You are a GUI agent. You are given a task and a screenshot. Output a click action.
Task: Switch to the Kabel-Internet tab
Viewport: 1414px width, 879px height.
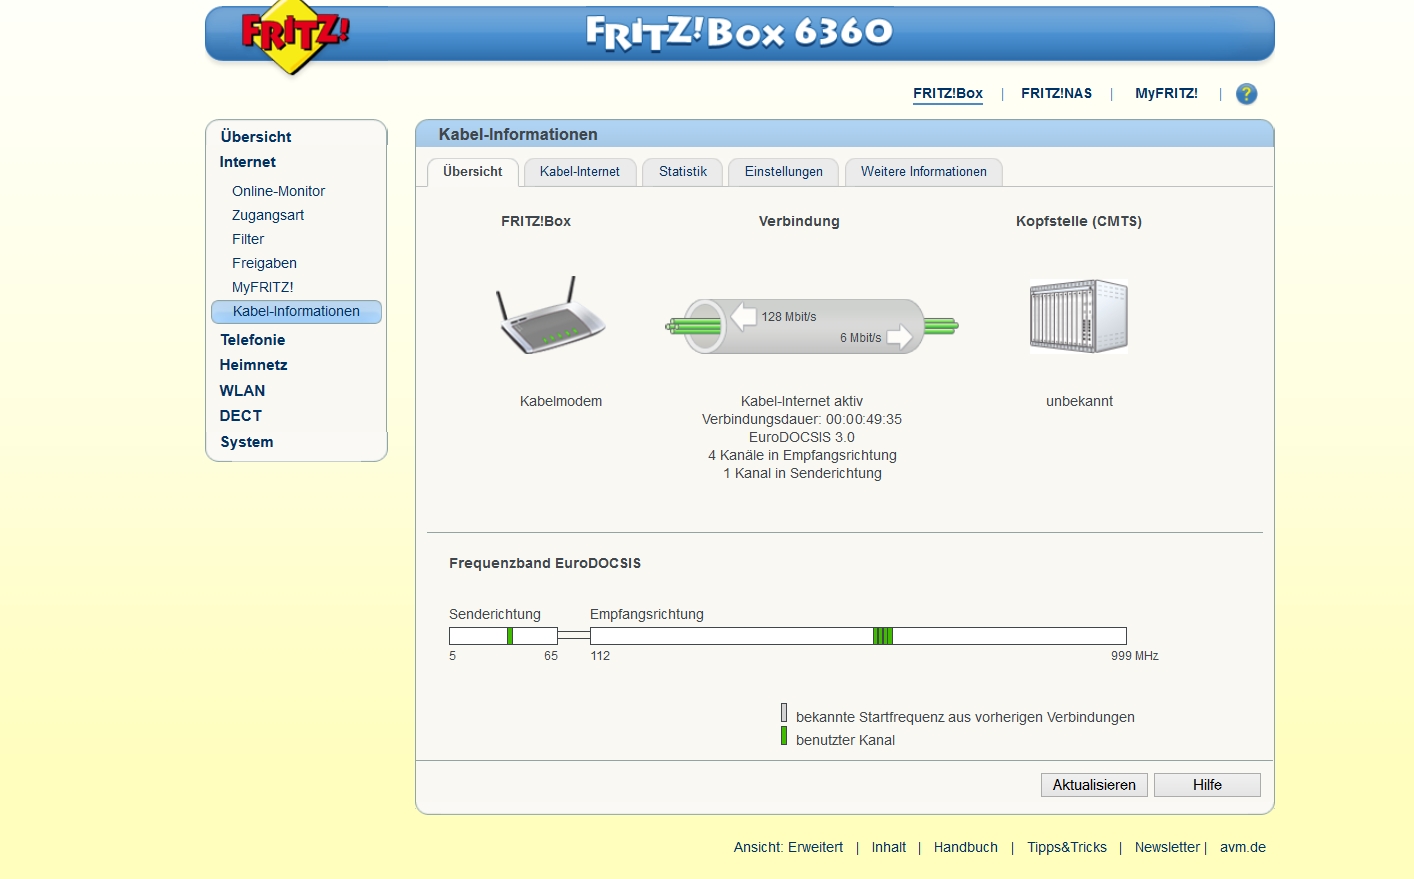580,172
